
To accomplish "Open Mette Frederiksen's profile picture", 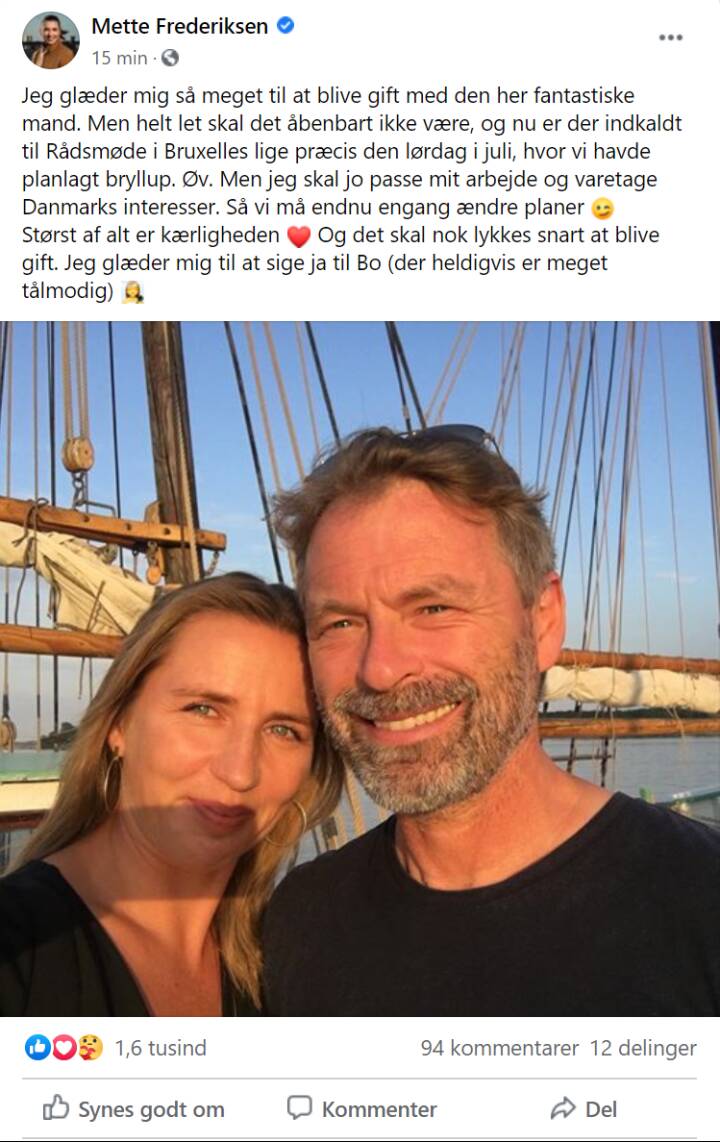I will [x=51, y=40].
